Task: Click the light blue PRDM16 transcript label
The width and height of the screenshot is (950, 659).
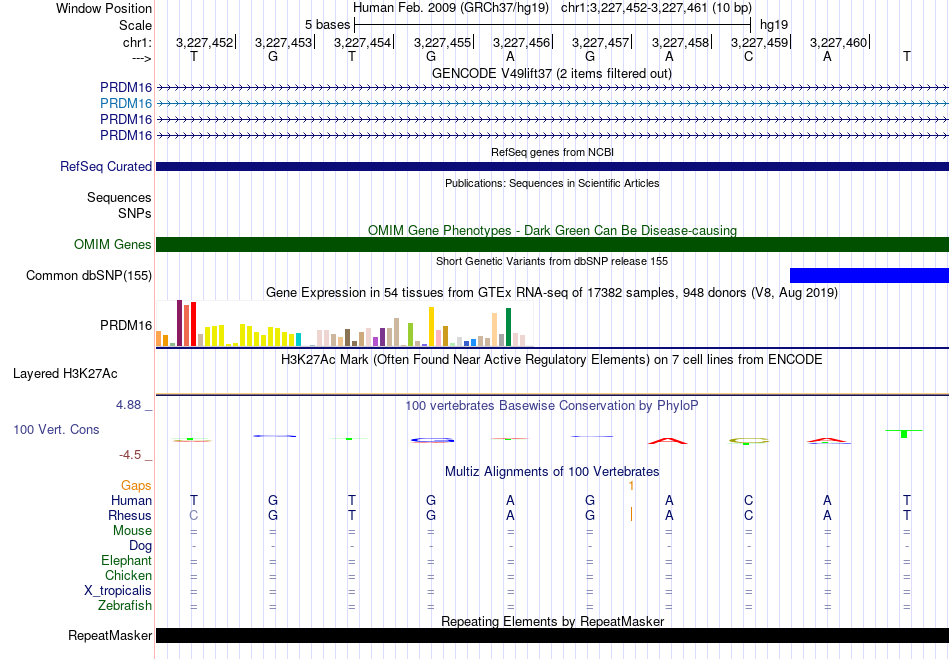Action: [x=126, y=104]
